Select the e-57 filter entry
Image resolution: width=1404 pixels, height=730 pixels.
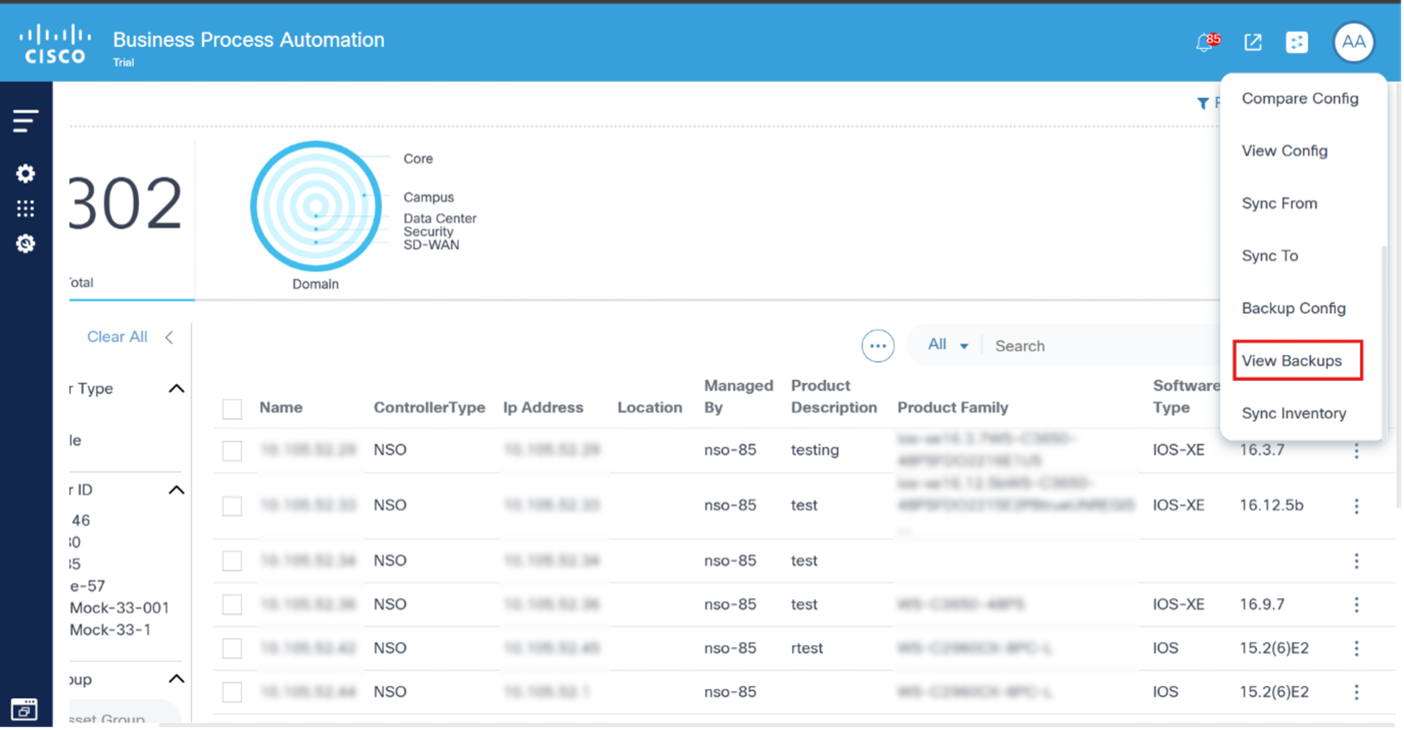tap(87, 586)
